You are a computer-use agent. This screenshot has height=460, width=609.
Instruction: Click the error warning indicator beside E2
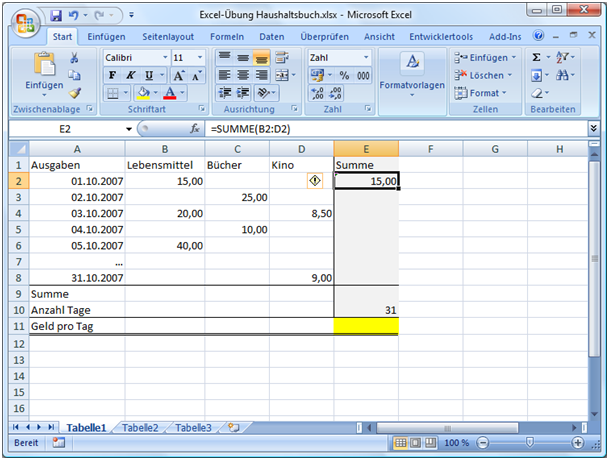(315, 181)
